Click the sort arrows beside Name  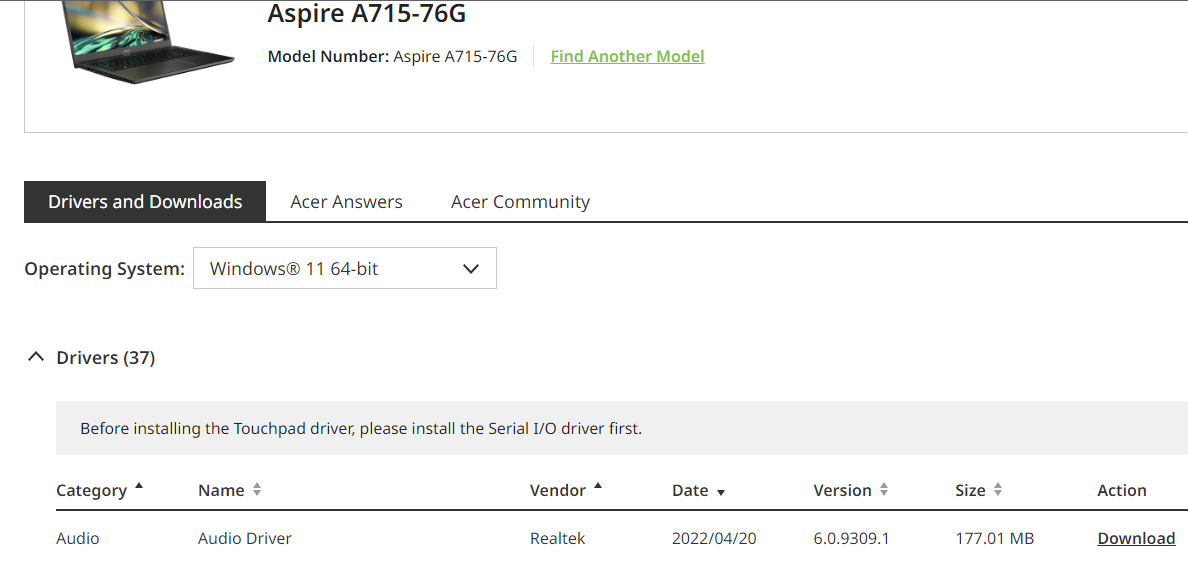257,490
